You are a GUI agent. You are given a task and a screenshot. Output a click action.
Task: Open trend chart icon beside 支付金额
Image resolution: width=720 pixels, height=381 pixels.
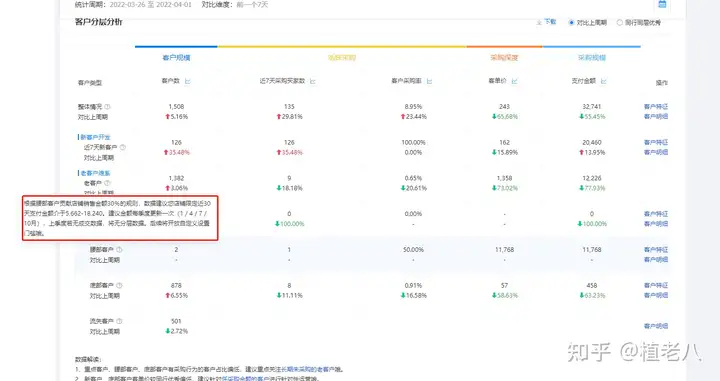[603, 81]
